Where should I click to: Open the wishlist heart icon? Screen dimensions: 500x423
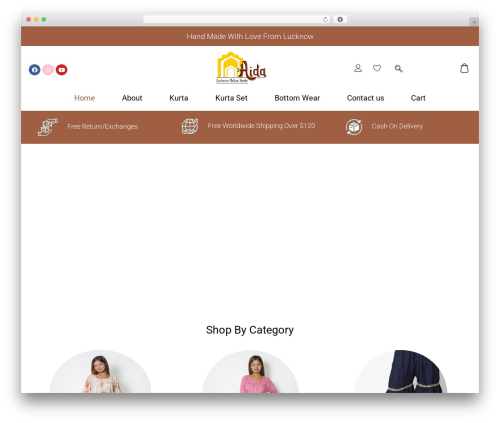pos(377,68)
